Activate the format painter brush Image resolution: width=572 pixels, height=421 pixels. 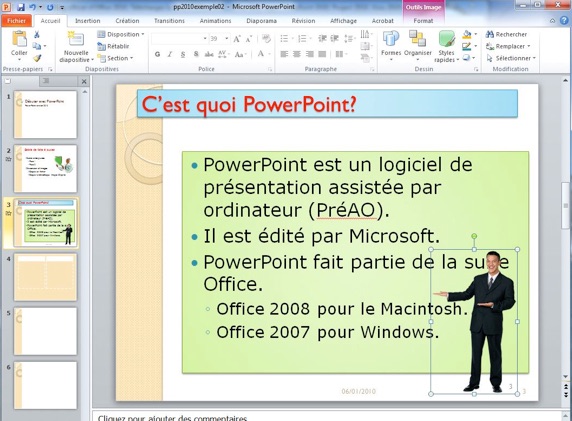(x=37, y=58)
